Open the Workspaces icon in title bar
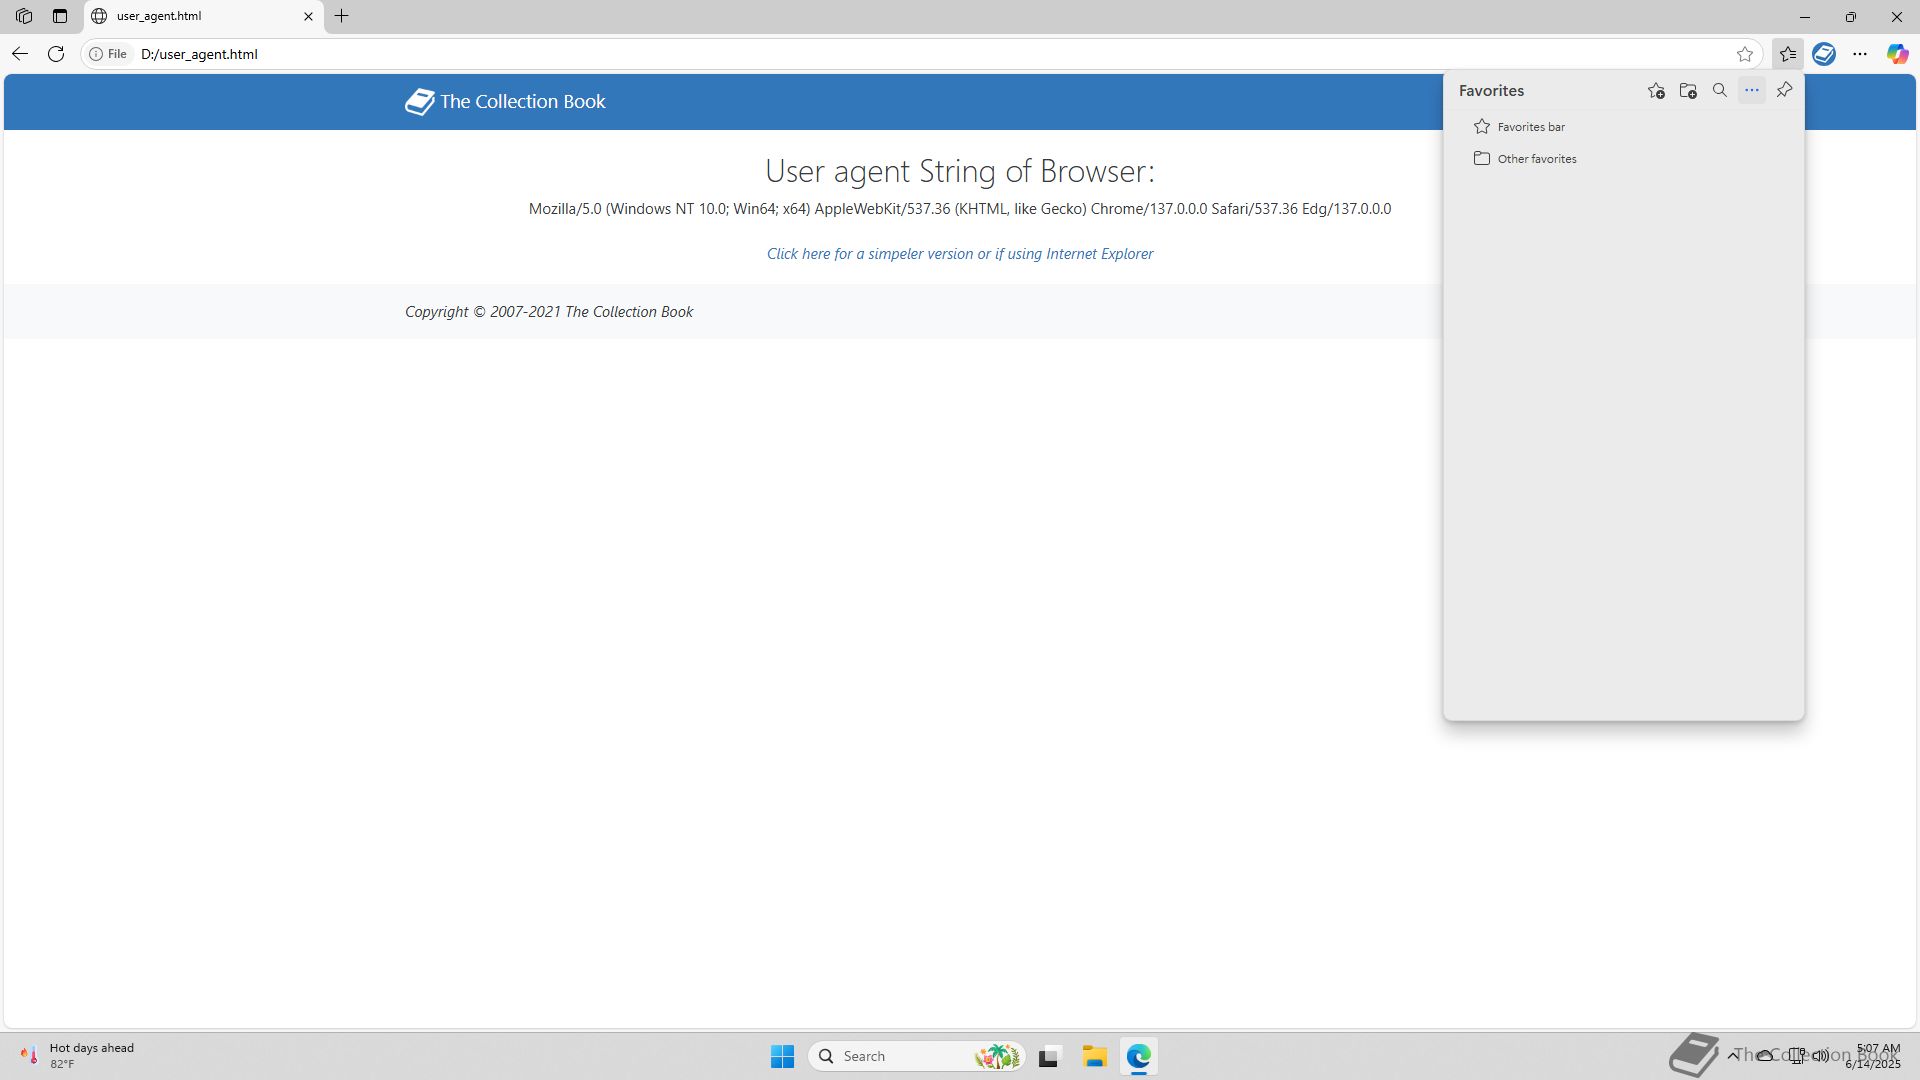The width and height of the screenshot is (1920, 1080). pos(24,16)
